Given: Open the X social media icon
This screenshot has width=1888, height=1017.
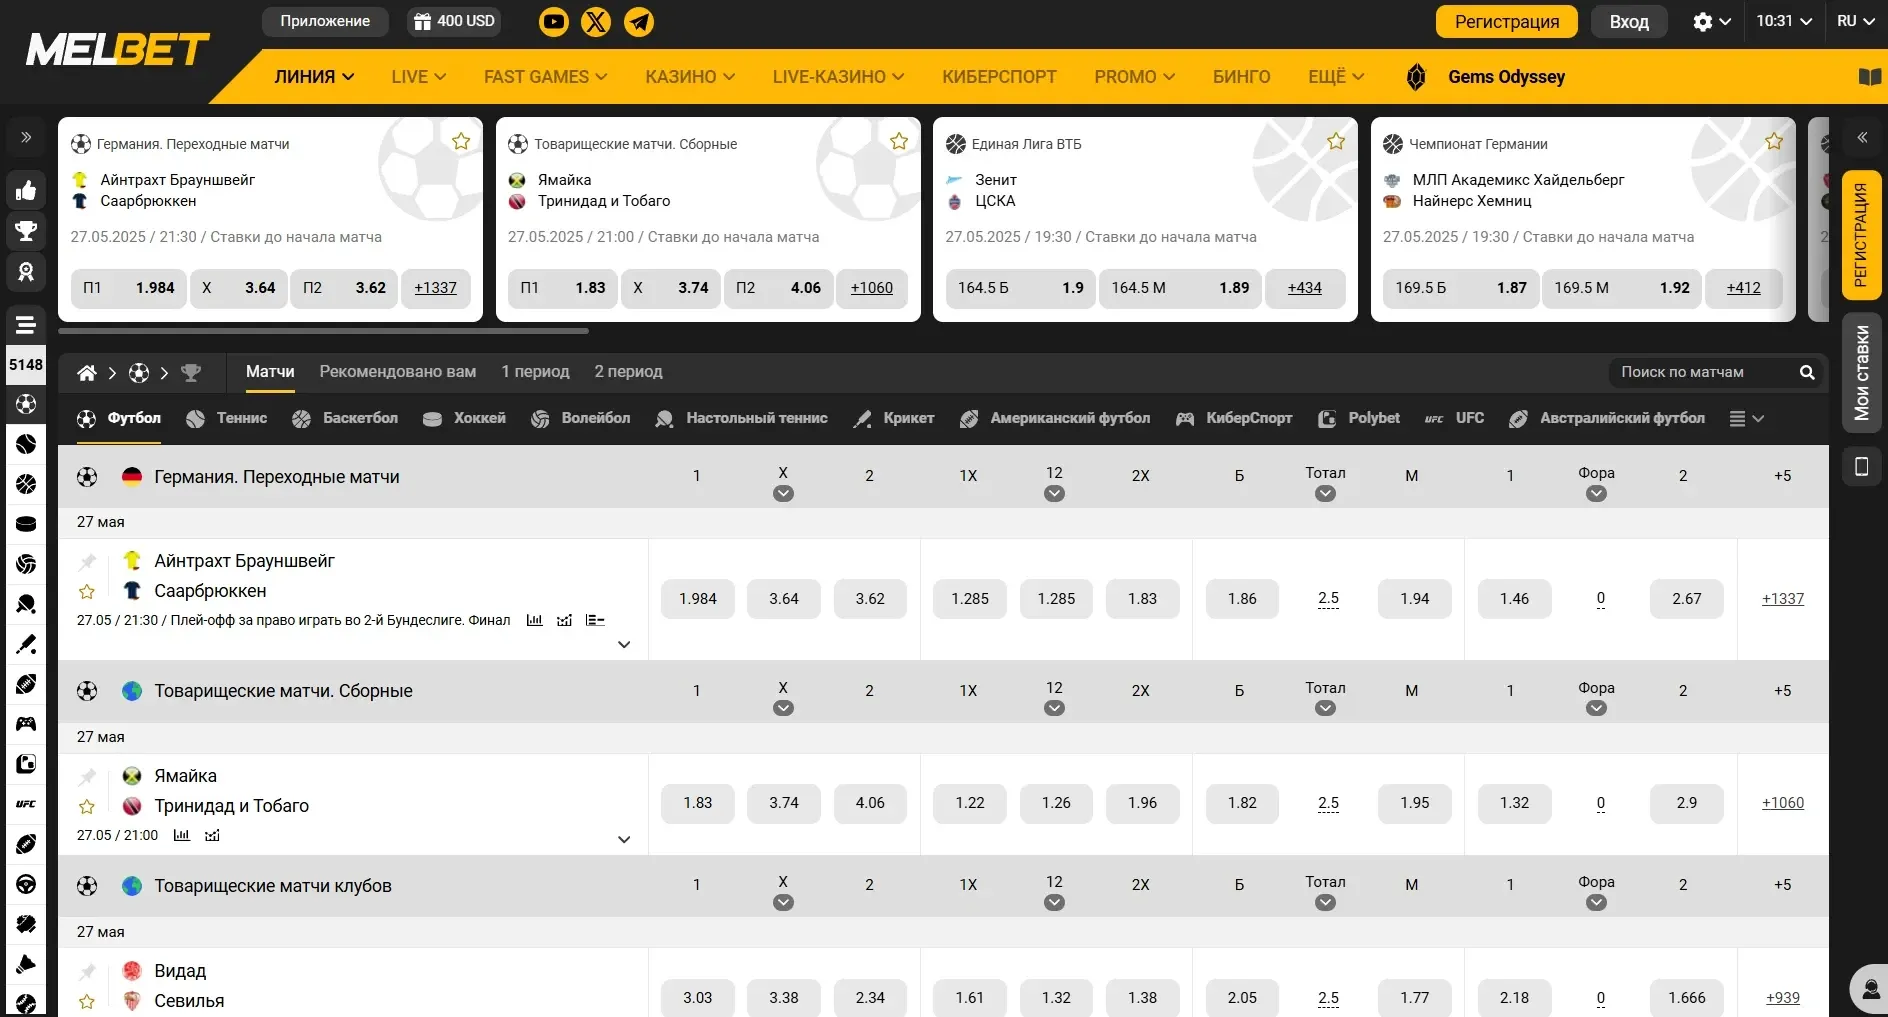Looking at the screenshot, I should click(x=596, y=21).
